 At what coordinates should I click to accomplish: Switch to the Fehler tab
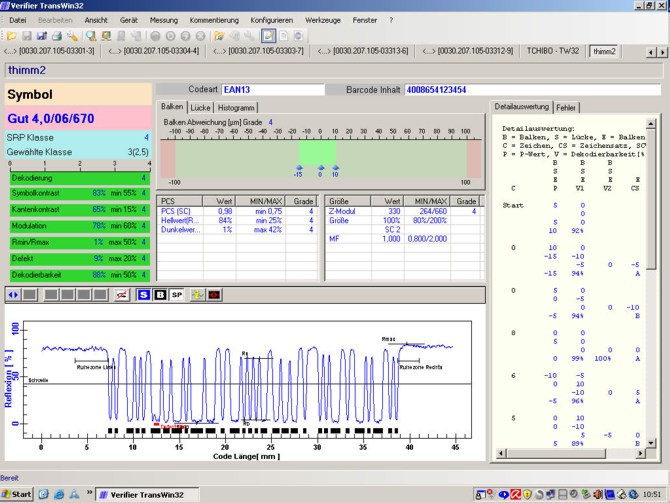pyautogui.click(x=566, y=108)
